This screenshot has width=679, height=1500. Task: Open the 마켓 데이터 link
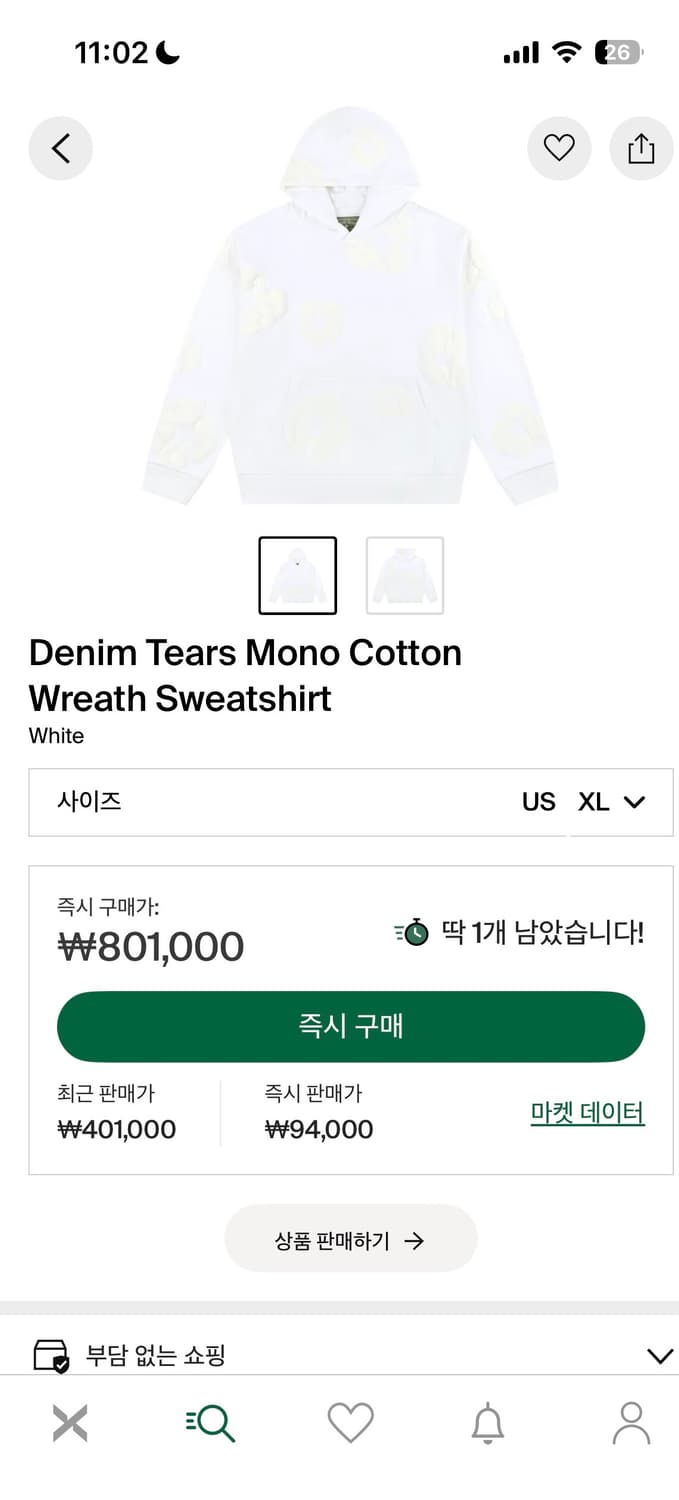click(587, 1112)
